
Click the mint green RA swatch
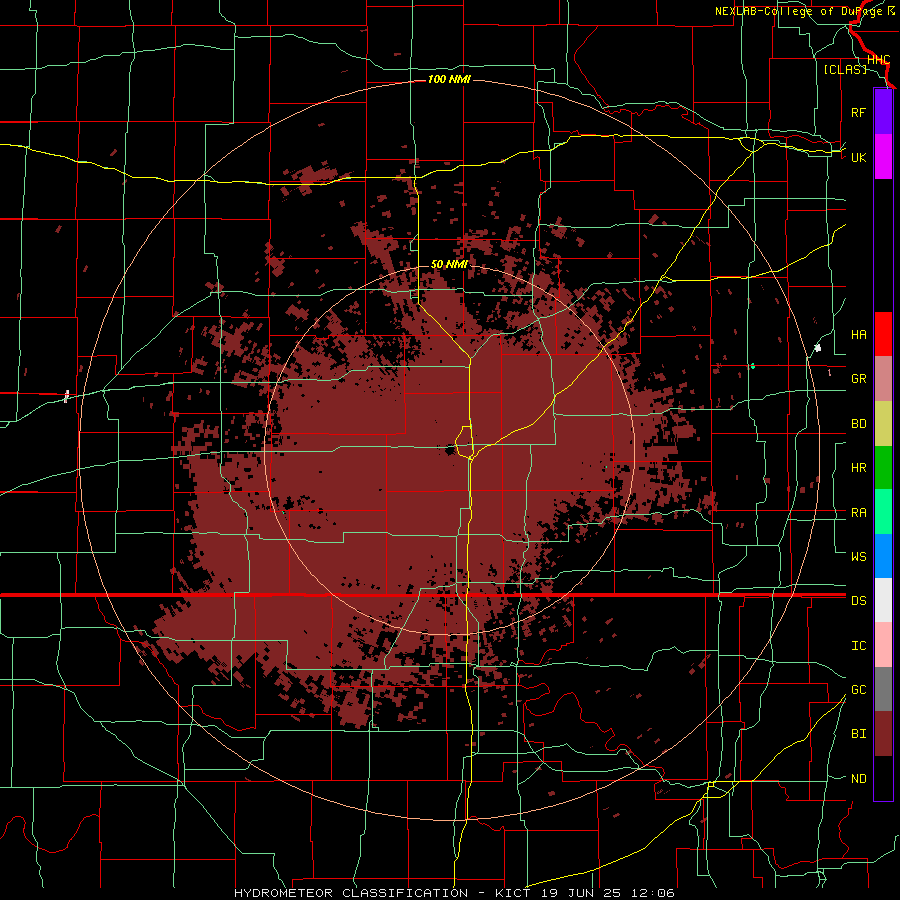click(883, 512)
